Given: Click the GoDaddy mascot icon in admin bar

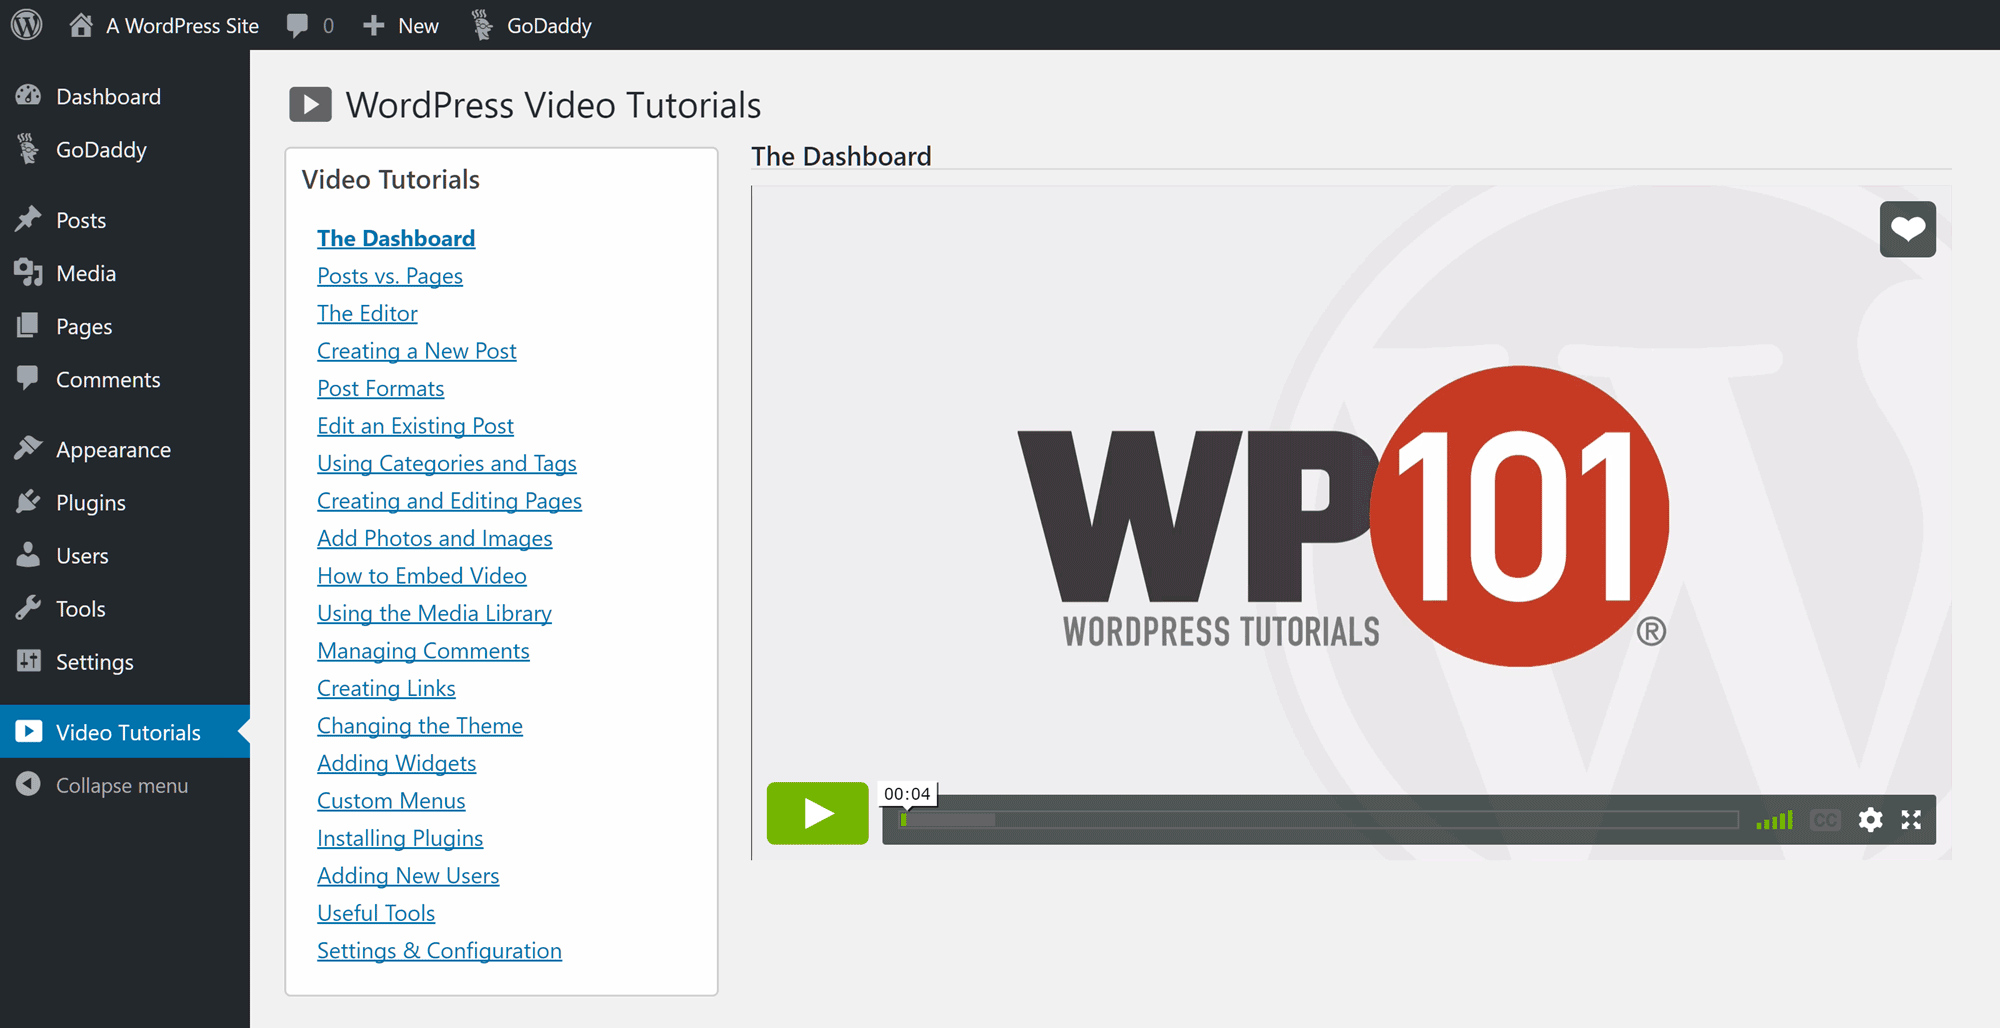Looking at the screenshot, I should pyautogui.click(x=482, y=25).
